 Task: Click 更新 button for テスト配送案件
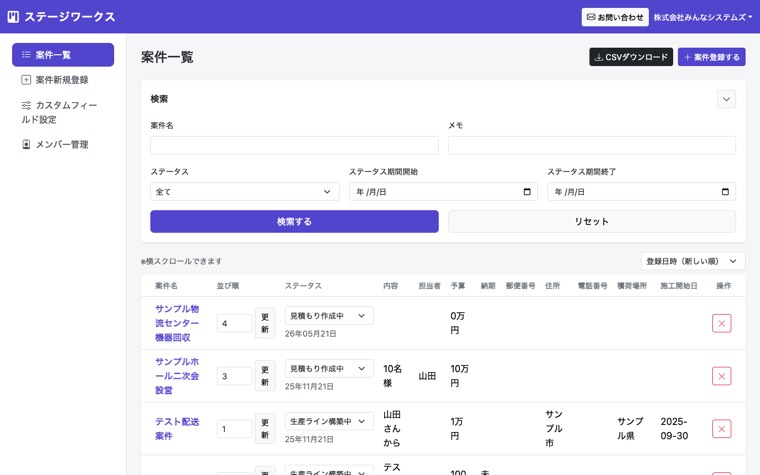click(265, 429)
